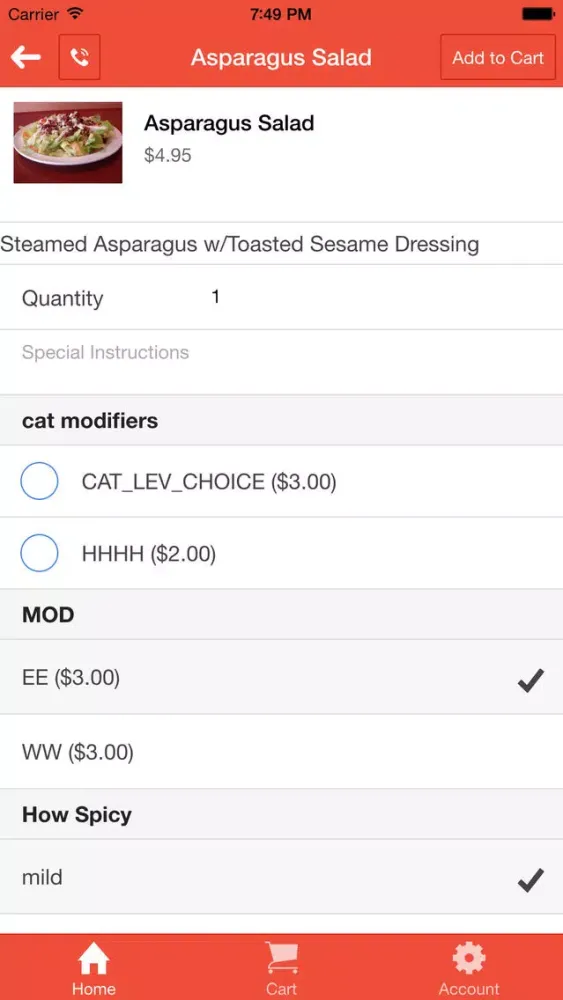View the Asparagus Salad photo thumbnail
Viewport: 563px width, 1000px height.
[x=68, y=142]
